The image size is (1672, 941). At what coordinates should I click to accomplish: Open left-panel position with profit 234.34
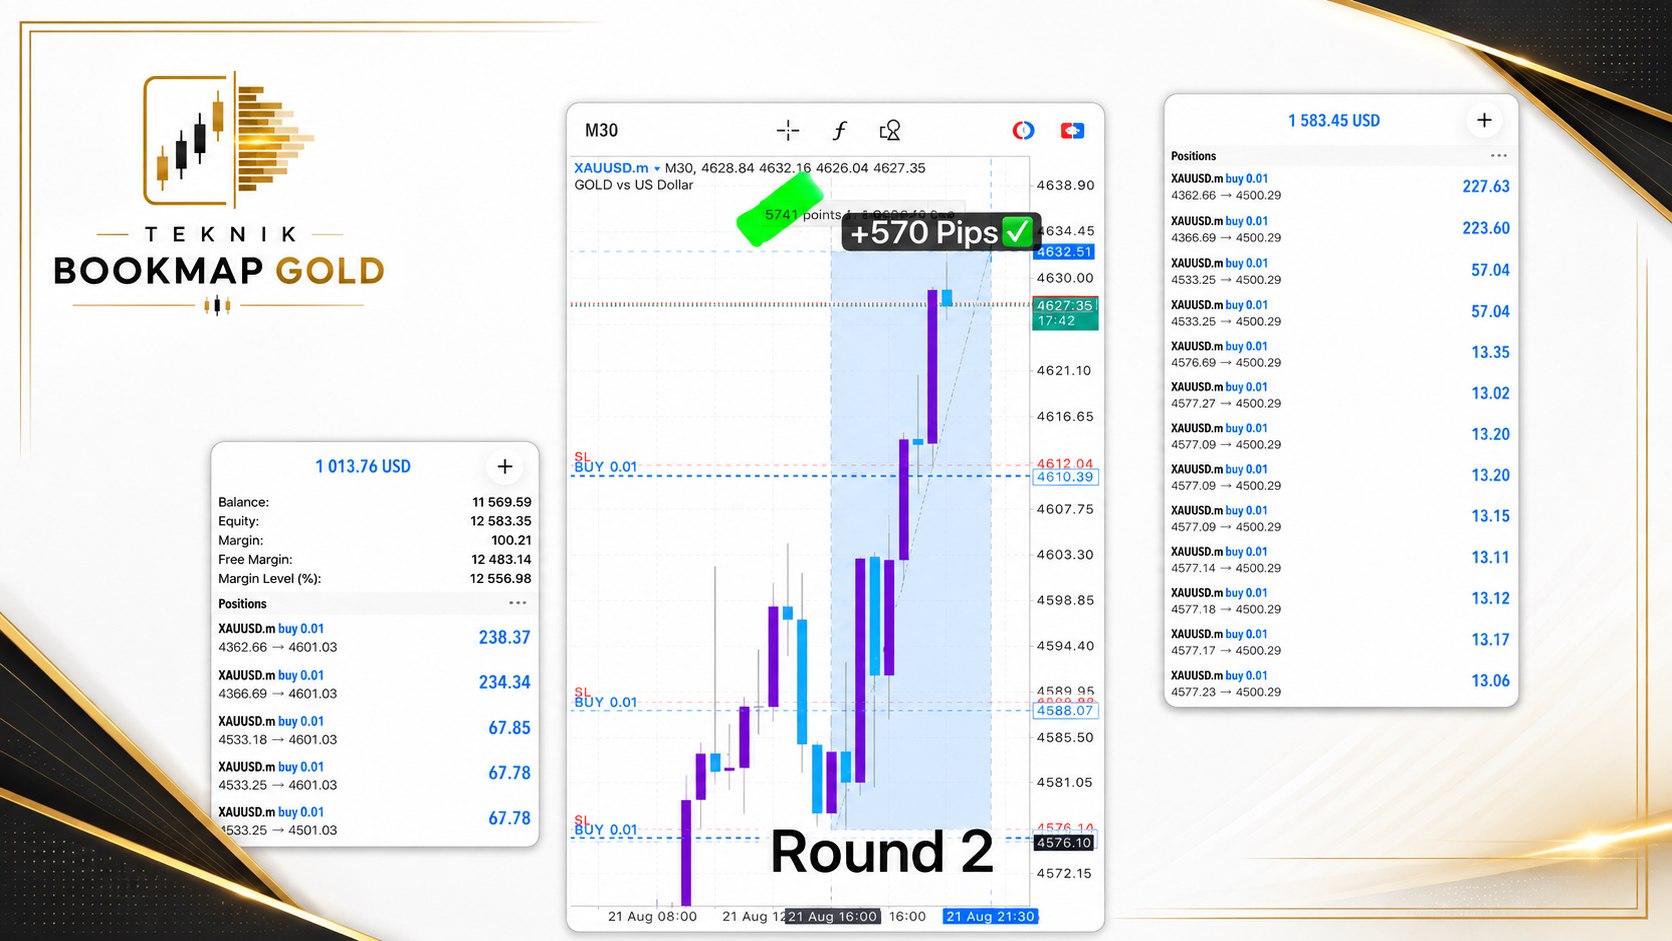point(375,684)
